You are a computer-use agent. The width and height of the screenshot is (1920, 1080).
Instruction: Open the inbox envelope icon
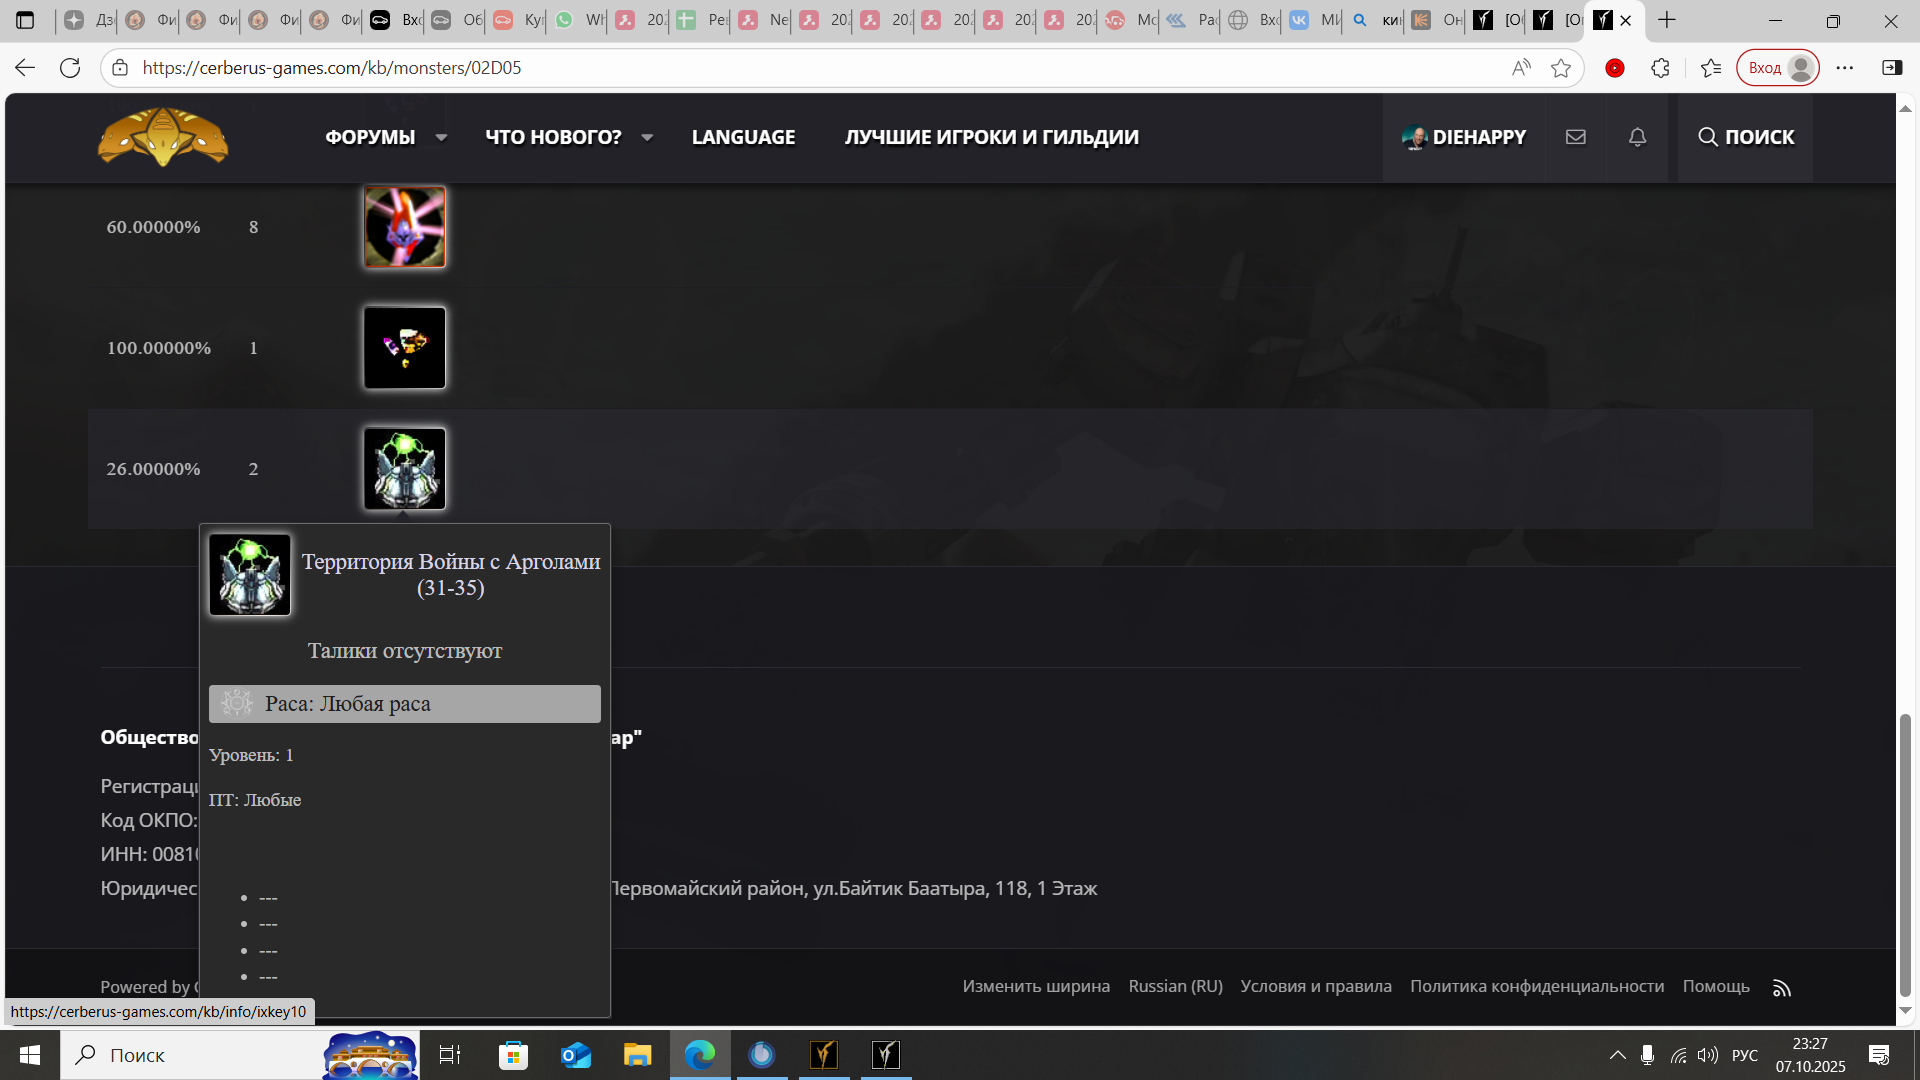point(1576,137)
